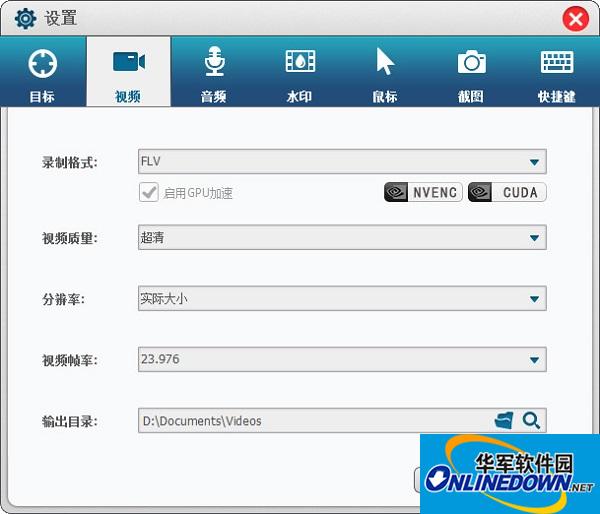The width and height of the screenshot is (600, 514).
Task: Open the 目标 target settings tab
Action: (42, 73)
